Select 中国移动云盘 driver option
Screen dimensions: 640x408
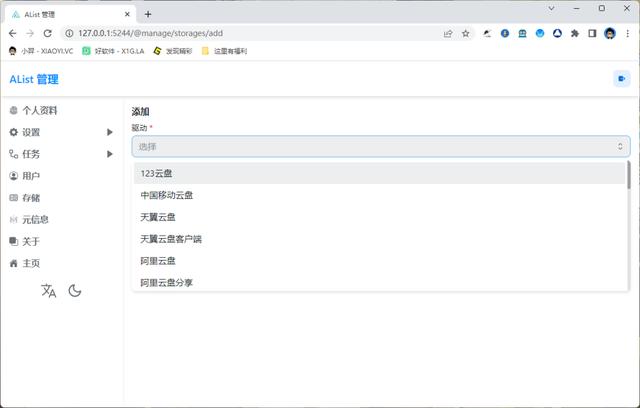pos(380,195)
